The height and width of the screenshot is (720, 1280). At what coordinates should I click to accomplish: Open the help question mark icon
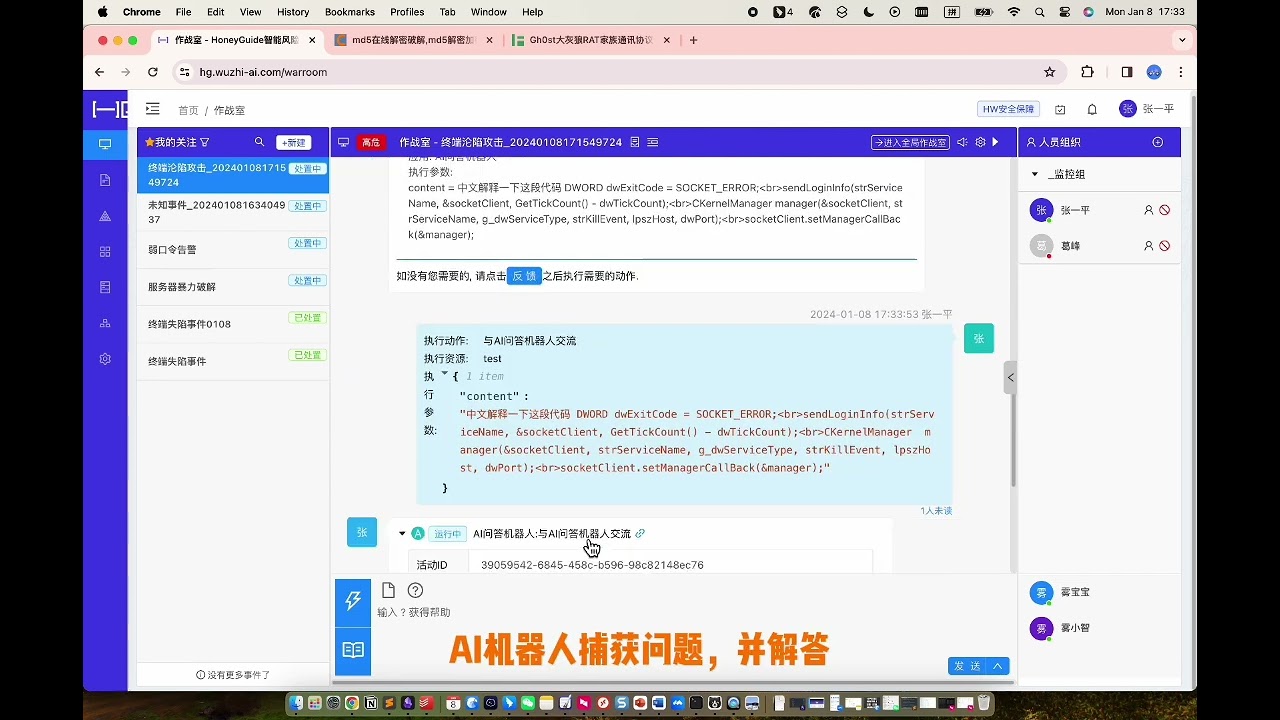point(415,590)
